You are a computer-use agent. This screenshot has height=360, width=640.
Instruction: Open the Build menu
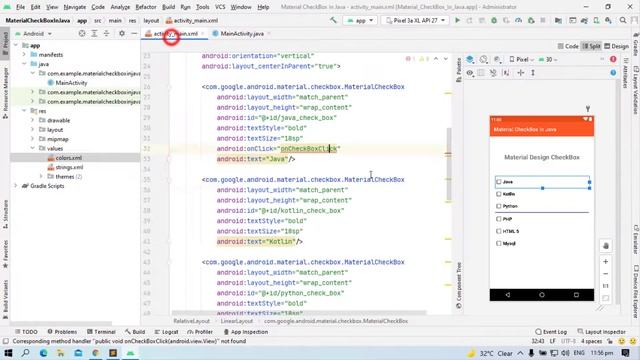[169, 7]
